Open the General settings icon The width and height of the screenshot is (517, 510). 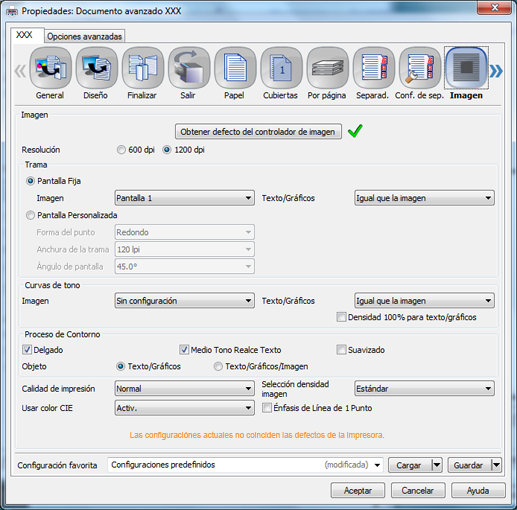pos(50,68)
